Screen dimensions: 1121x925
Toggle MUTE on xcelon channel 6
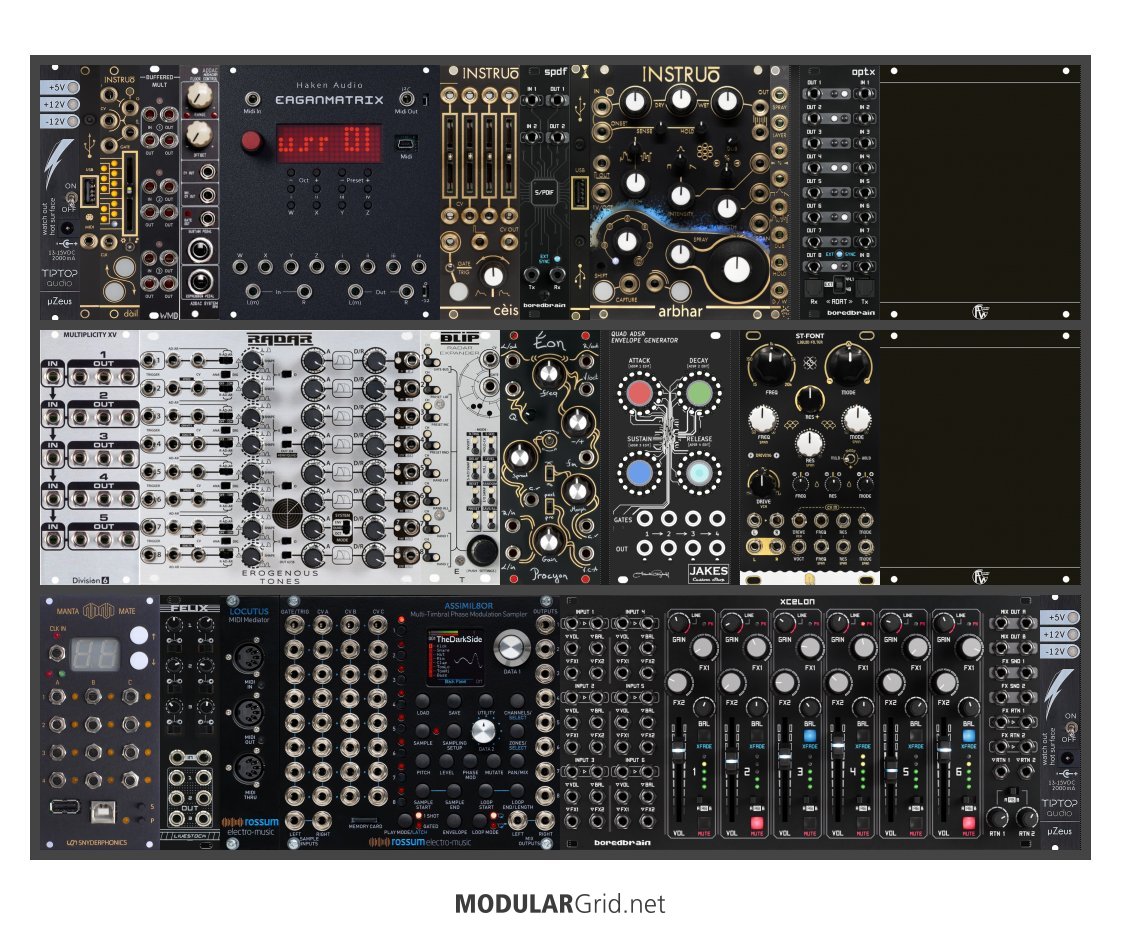(969, 823)
